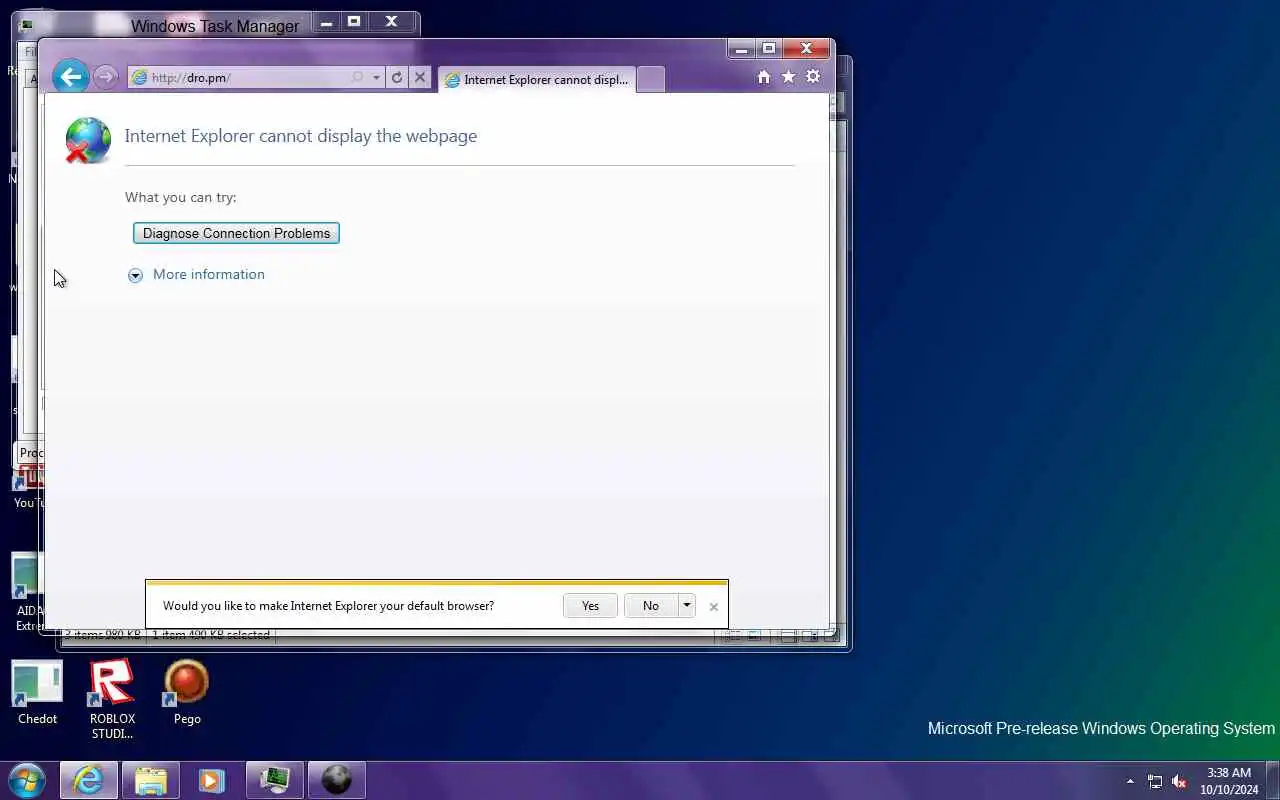Go back with the blue Back arrow
1280x800 pixels.
point(71,77)
